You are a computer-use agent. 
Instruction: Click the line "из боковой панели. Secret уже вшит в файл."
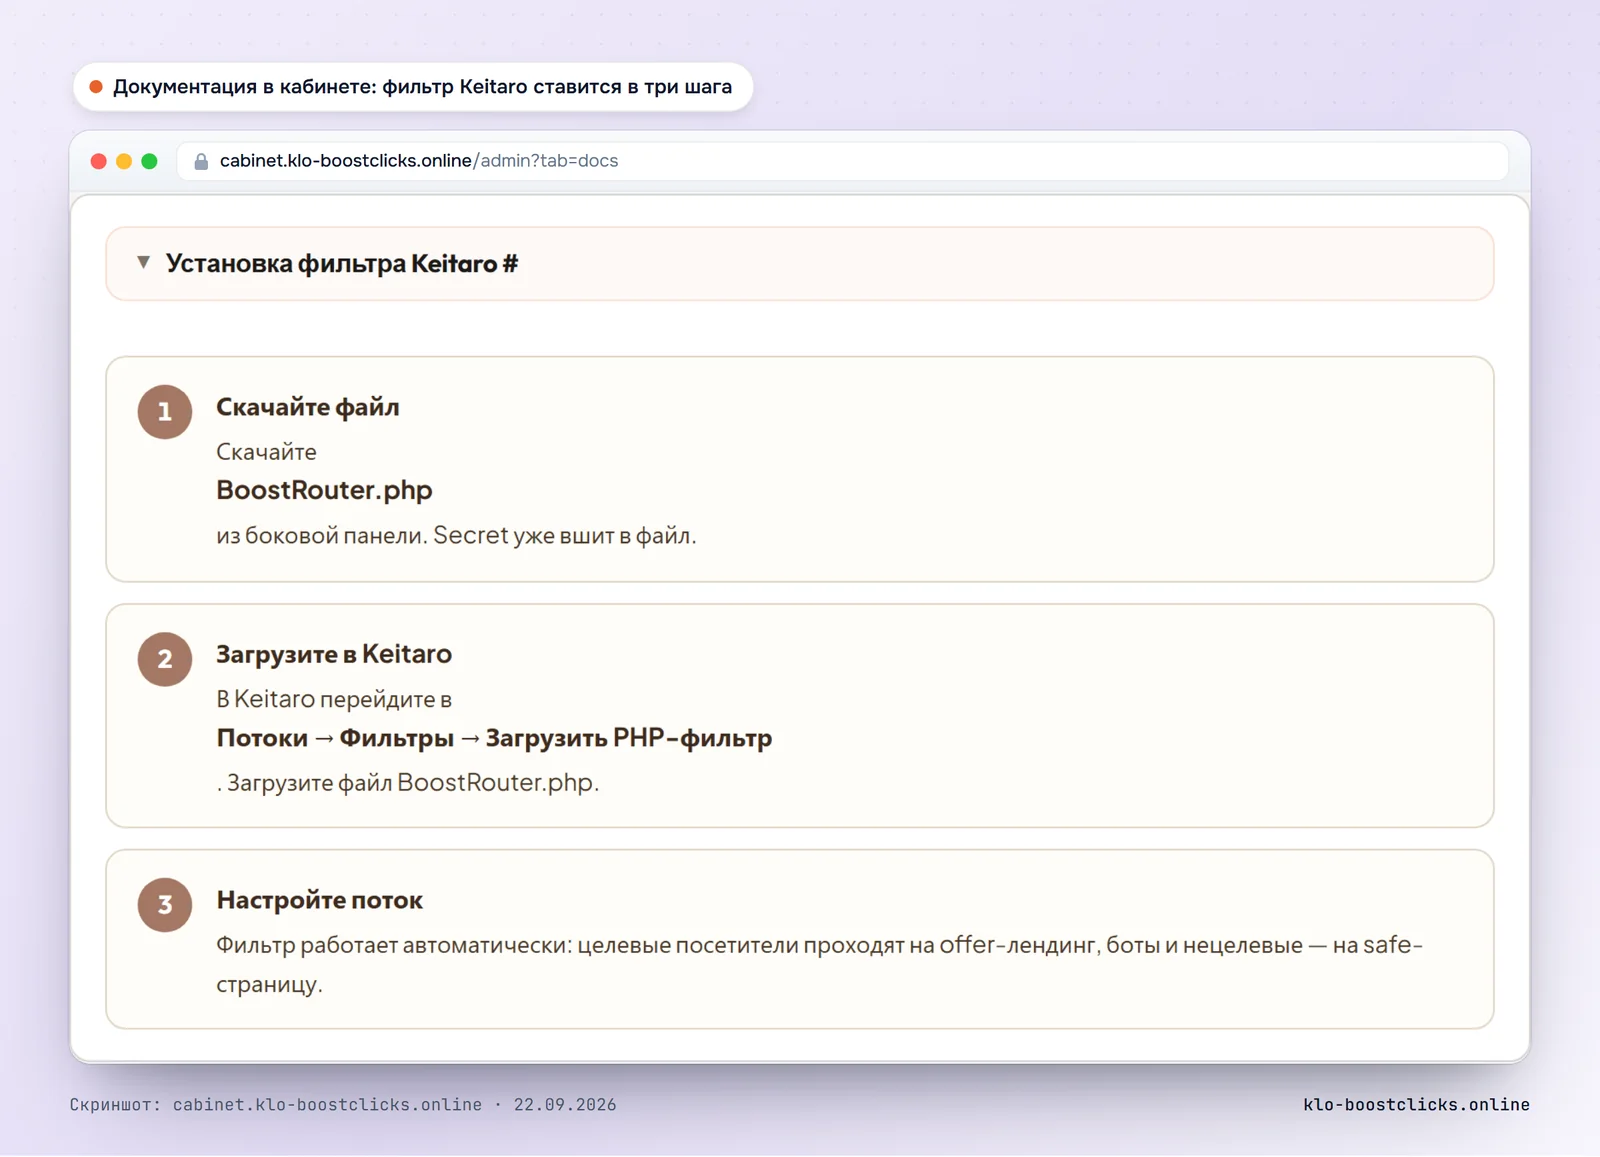pos(456,535)
